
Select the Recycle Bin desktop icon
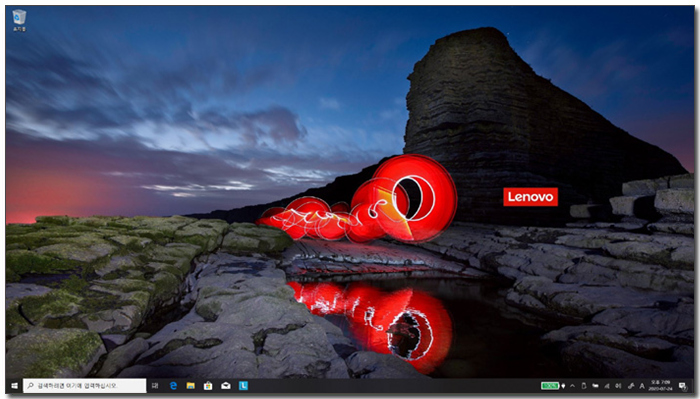point(19,21)
